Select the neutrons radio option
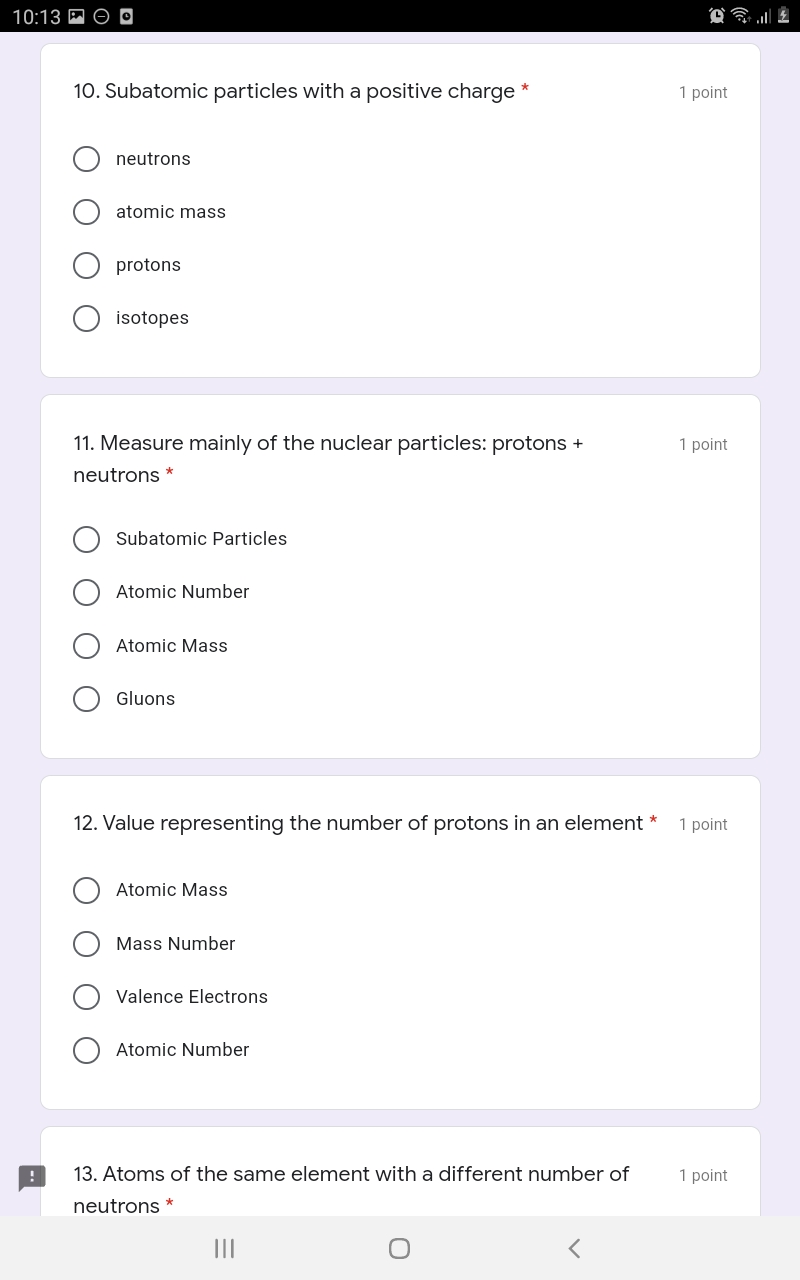The height and width of the screenshot is (1280, 800). (87, 159)
